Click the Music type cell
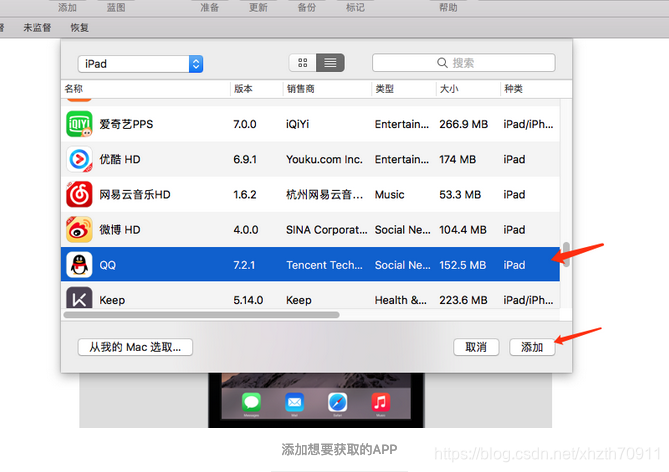Screen dimensions: 669x472 (390, 195)
